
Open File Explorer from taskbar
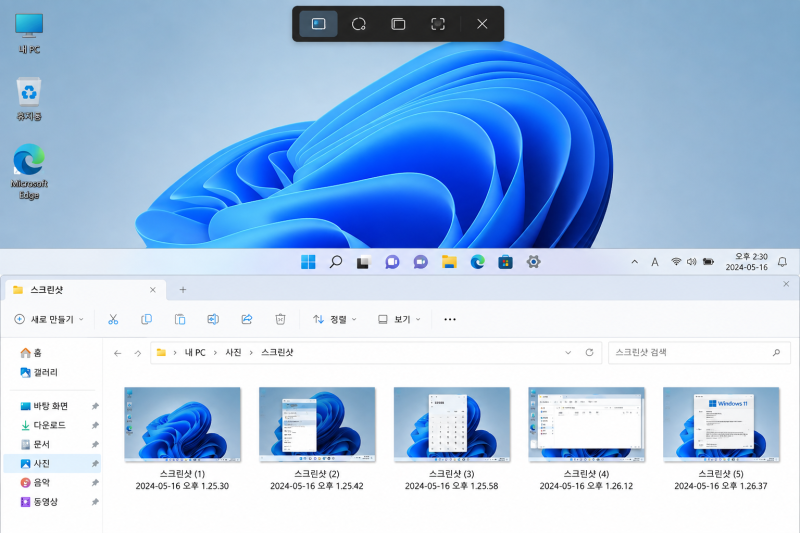click(x=449, y=262)
